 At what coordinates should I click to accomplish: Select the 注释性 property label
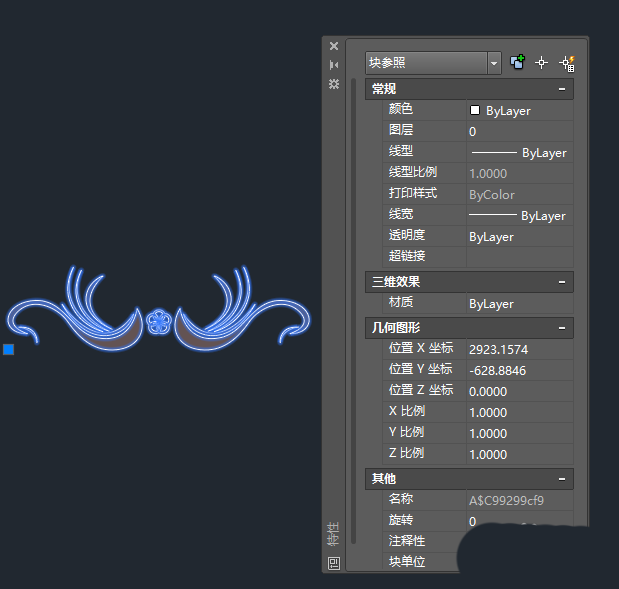pos(407,540)
